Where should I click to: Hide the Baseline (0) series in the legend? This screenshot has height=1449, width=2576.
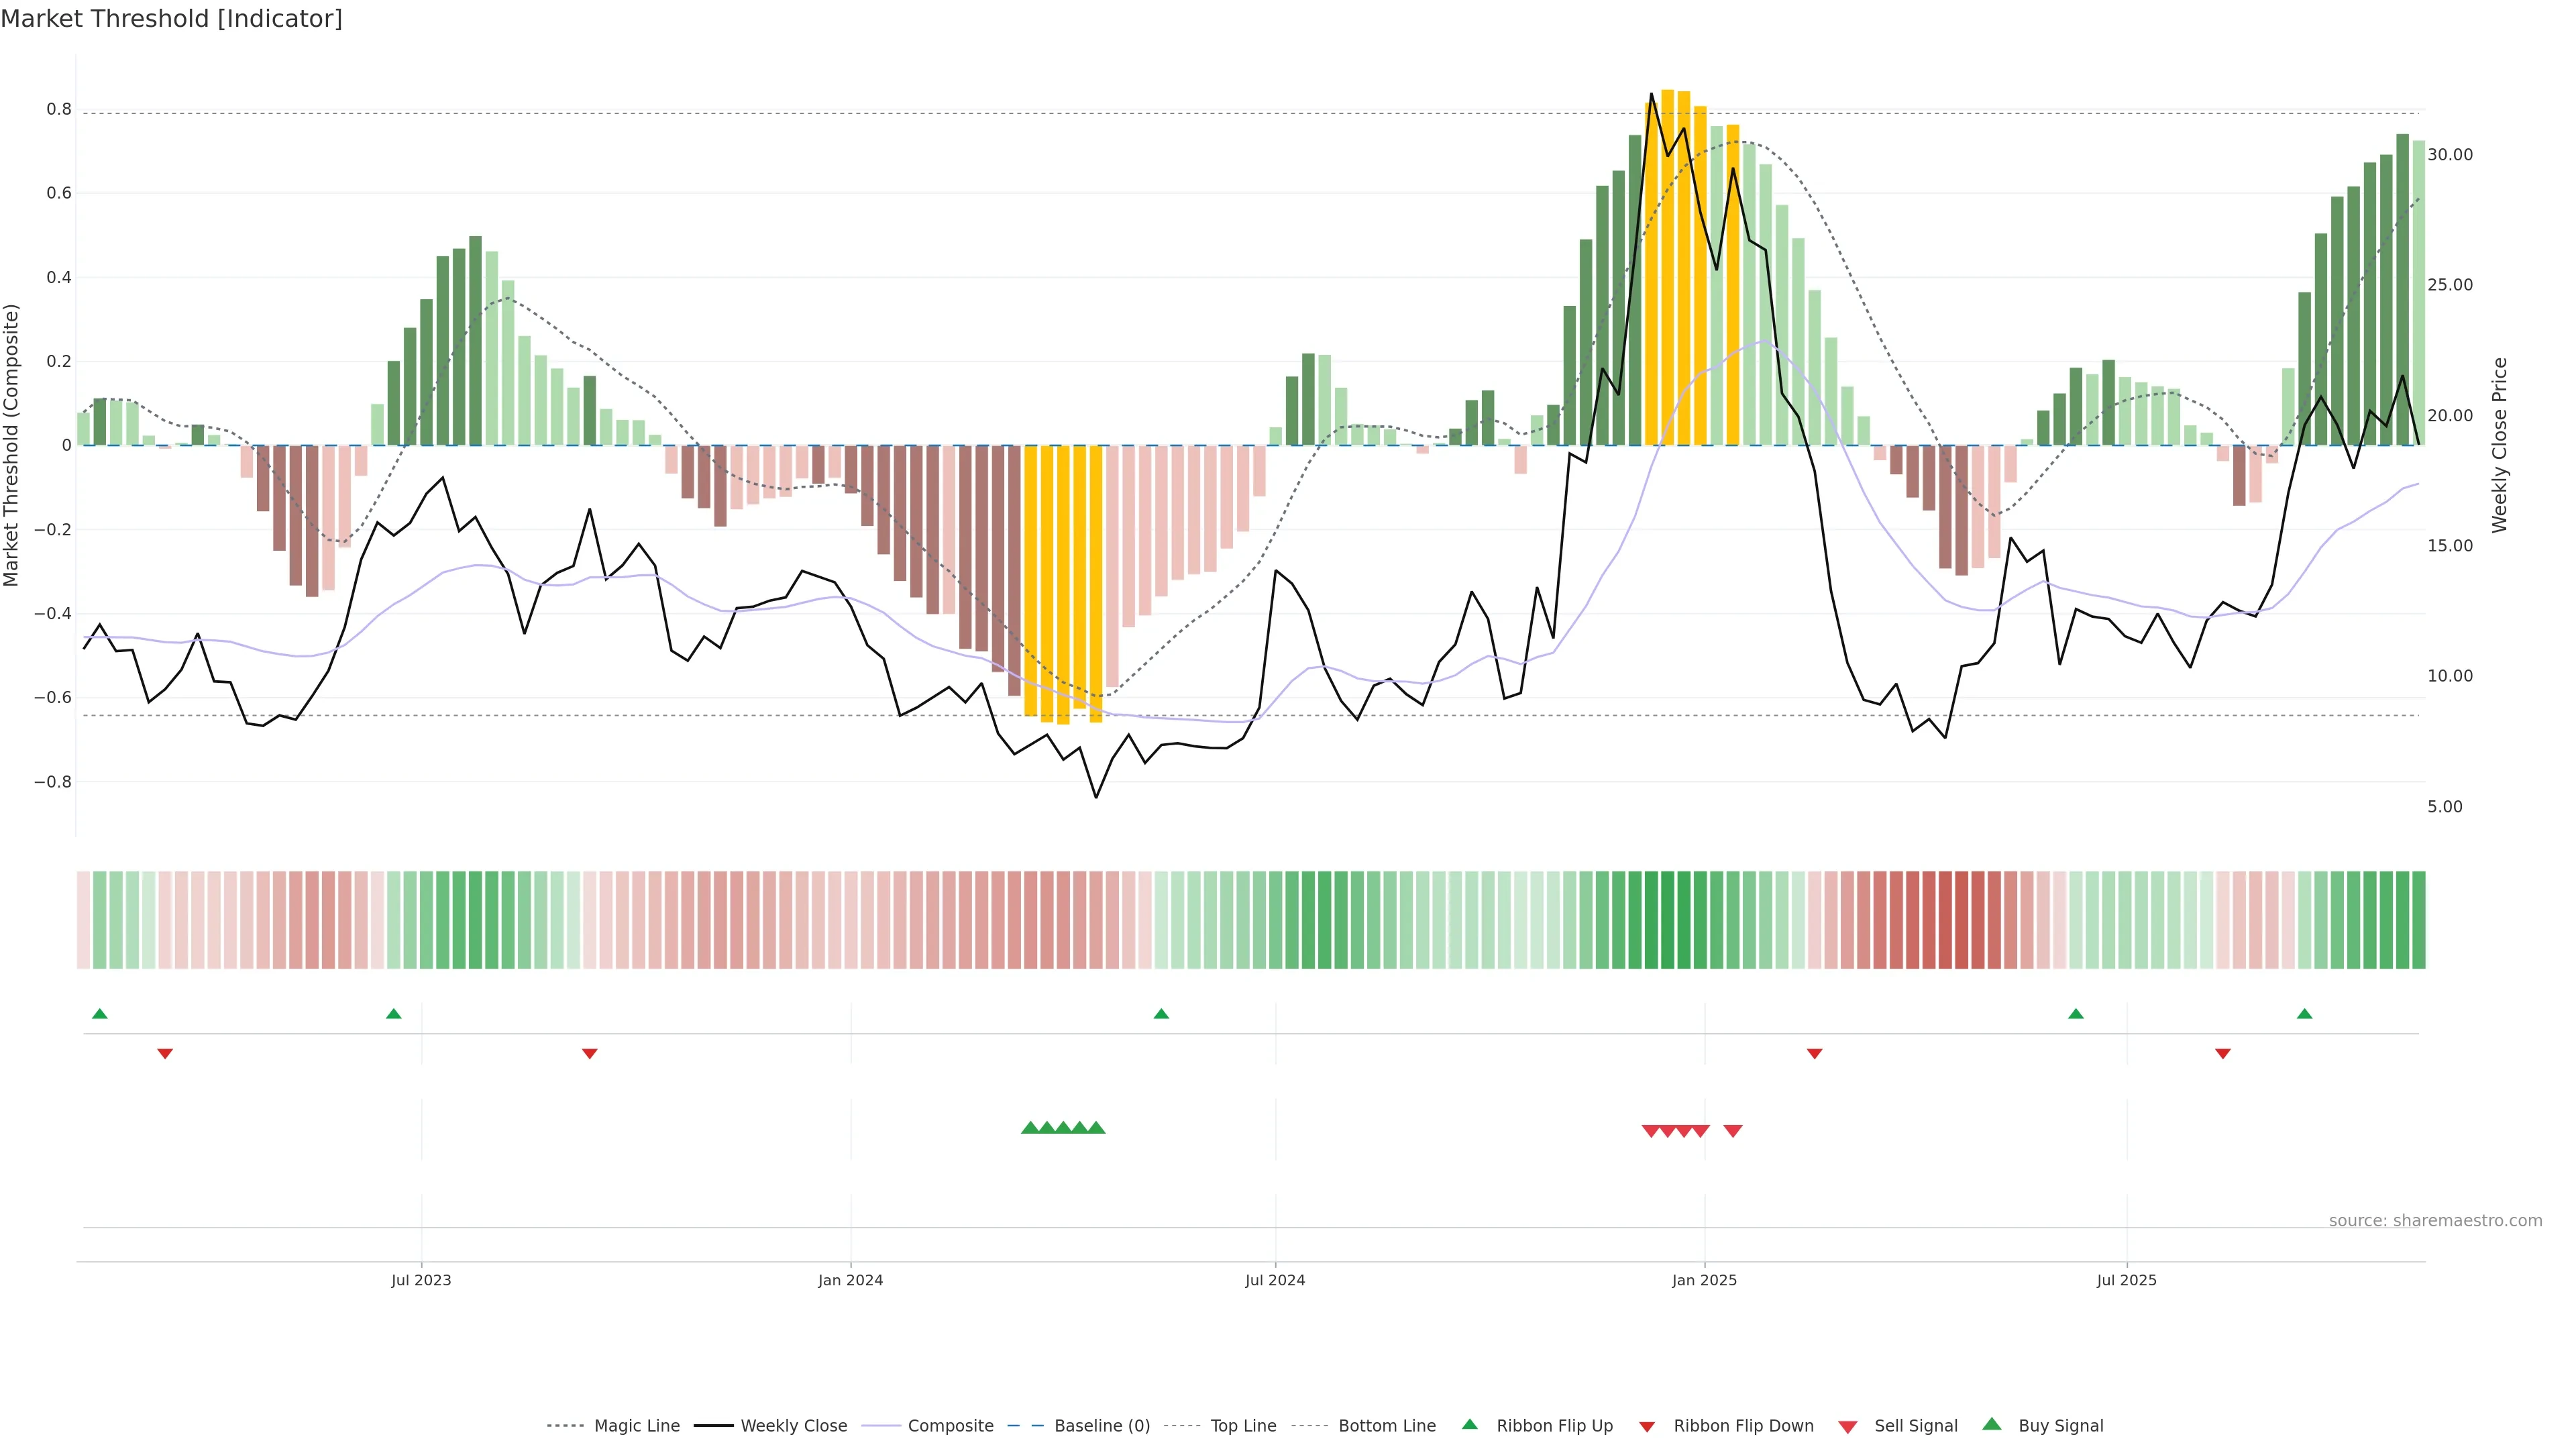pyautogui.click(x=1101, y=1426)
